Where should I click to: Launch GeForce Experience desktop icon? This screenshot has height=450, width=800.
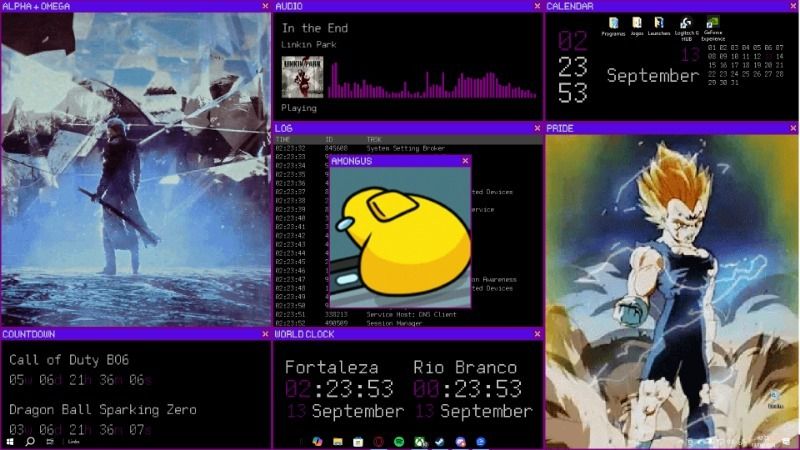[x=713, y=29]
